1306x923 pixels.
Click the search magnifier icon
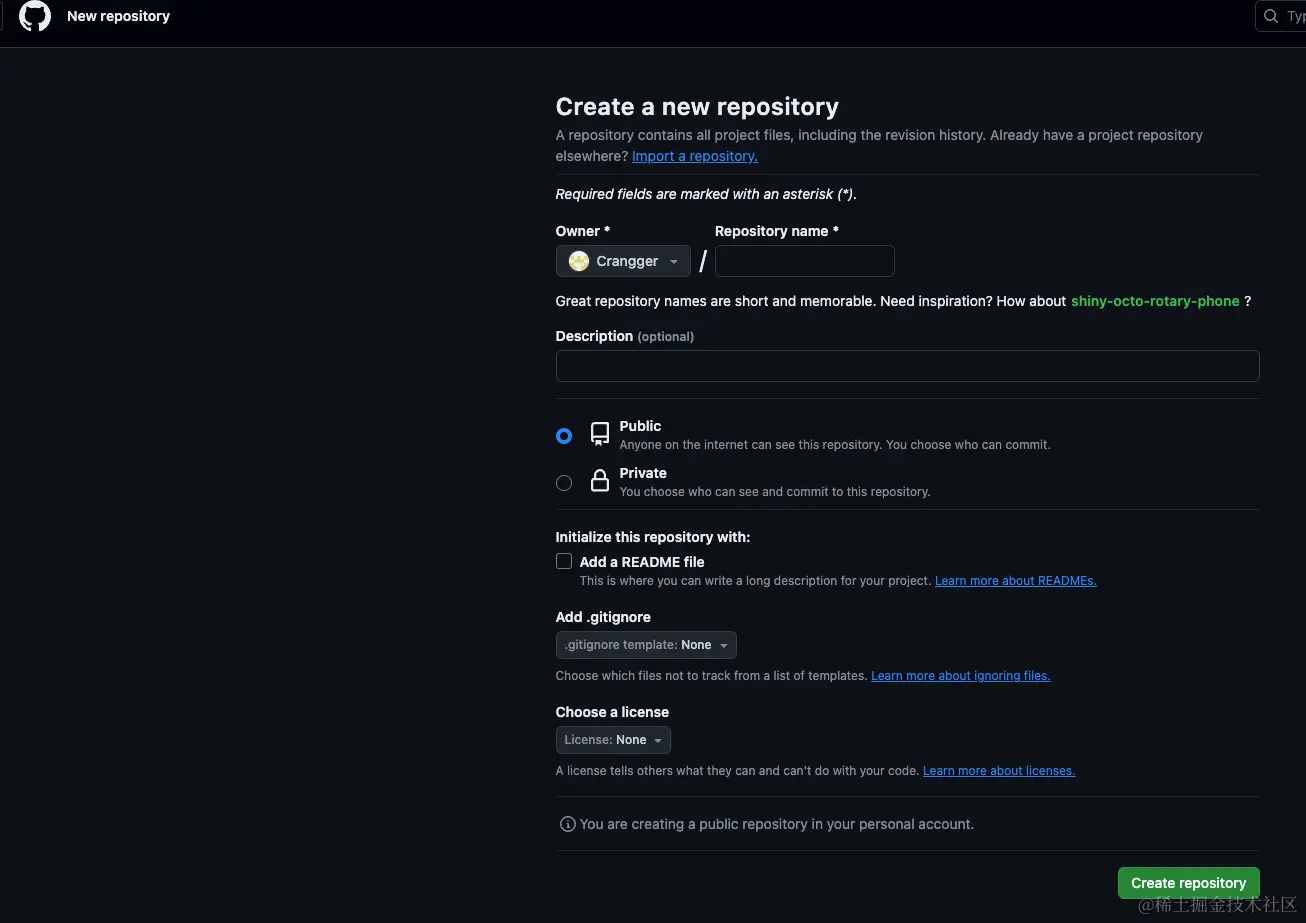[1271, 16]
